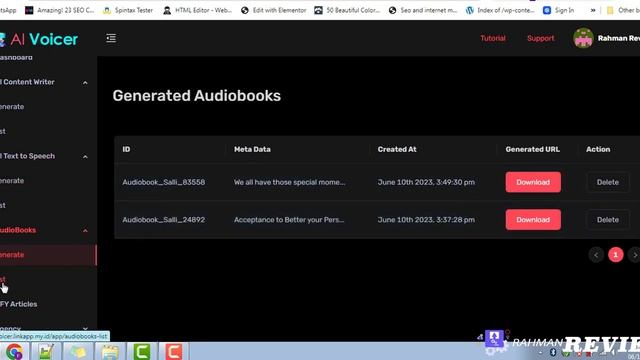This screenshot has width=640, height=360.
Task: Show more bookmarks overflow chevron
Action: point(593,10)
